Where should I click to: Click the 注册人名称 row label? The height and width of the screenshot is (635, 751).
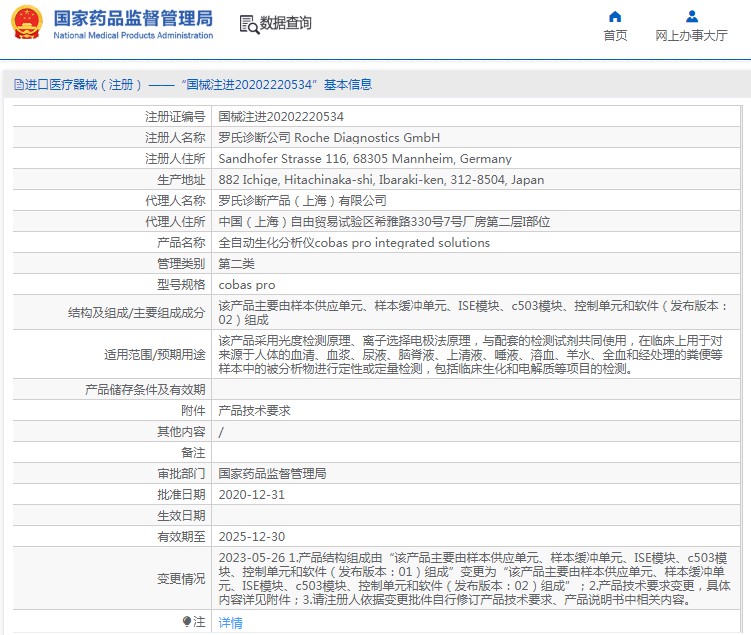(175, 137)
